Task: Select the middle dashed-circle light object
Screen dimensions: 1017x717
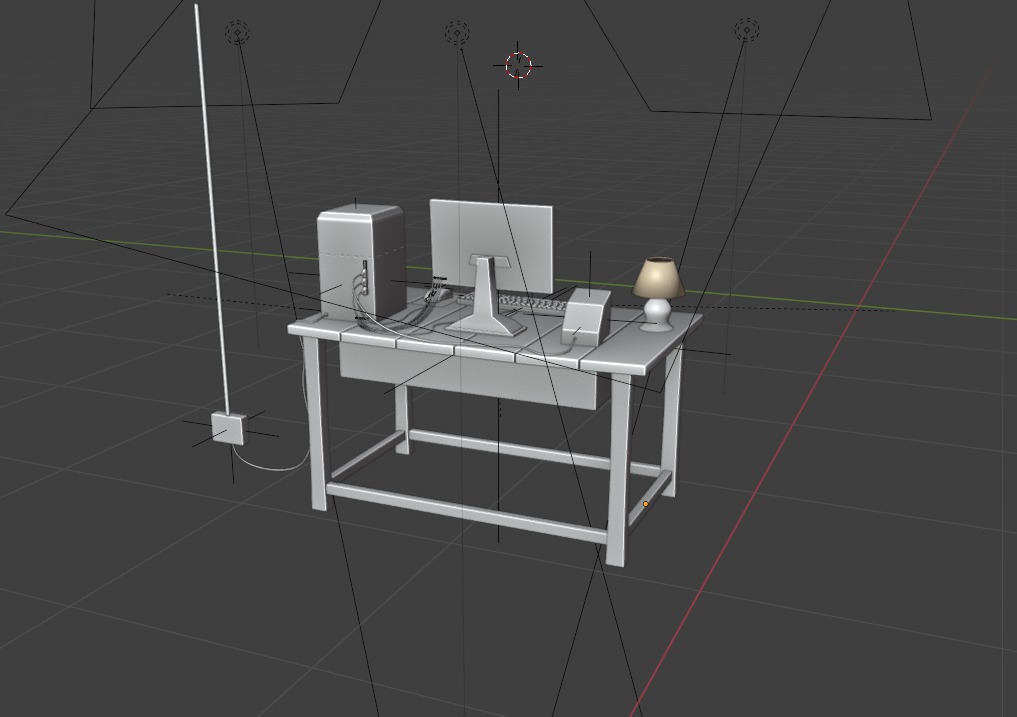Action: (x=457, y=32)
